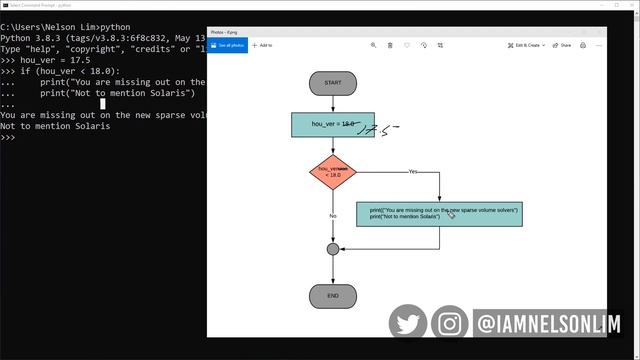Screen dimensions: 640x360
Task: Click the print statements process box
Action: 439,214
